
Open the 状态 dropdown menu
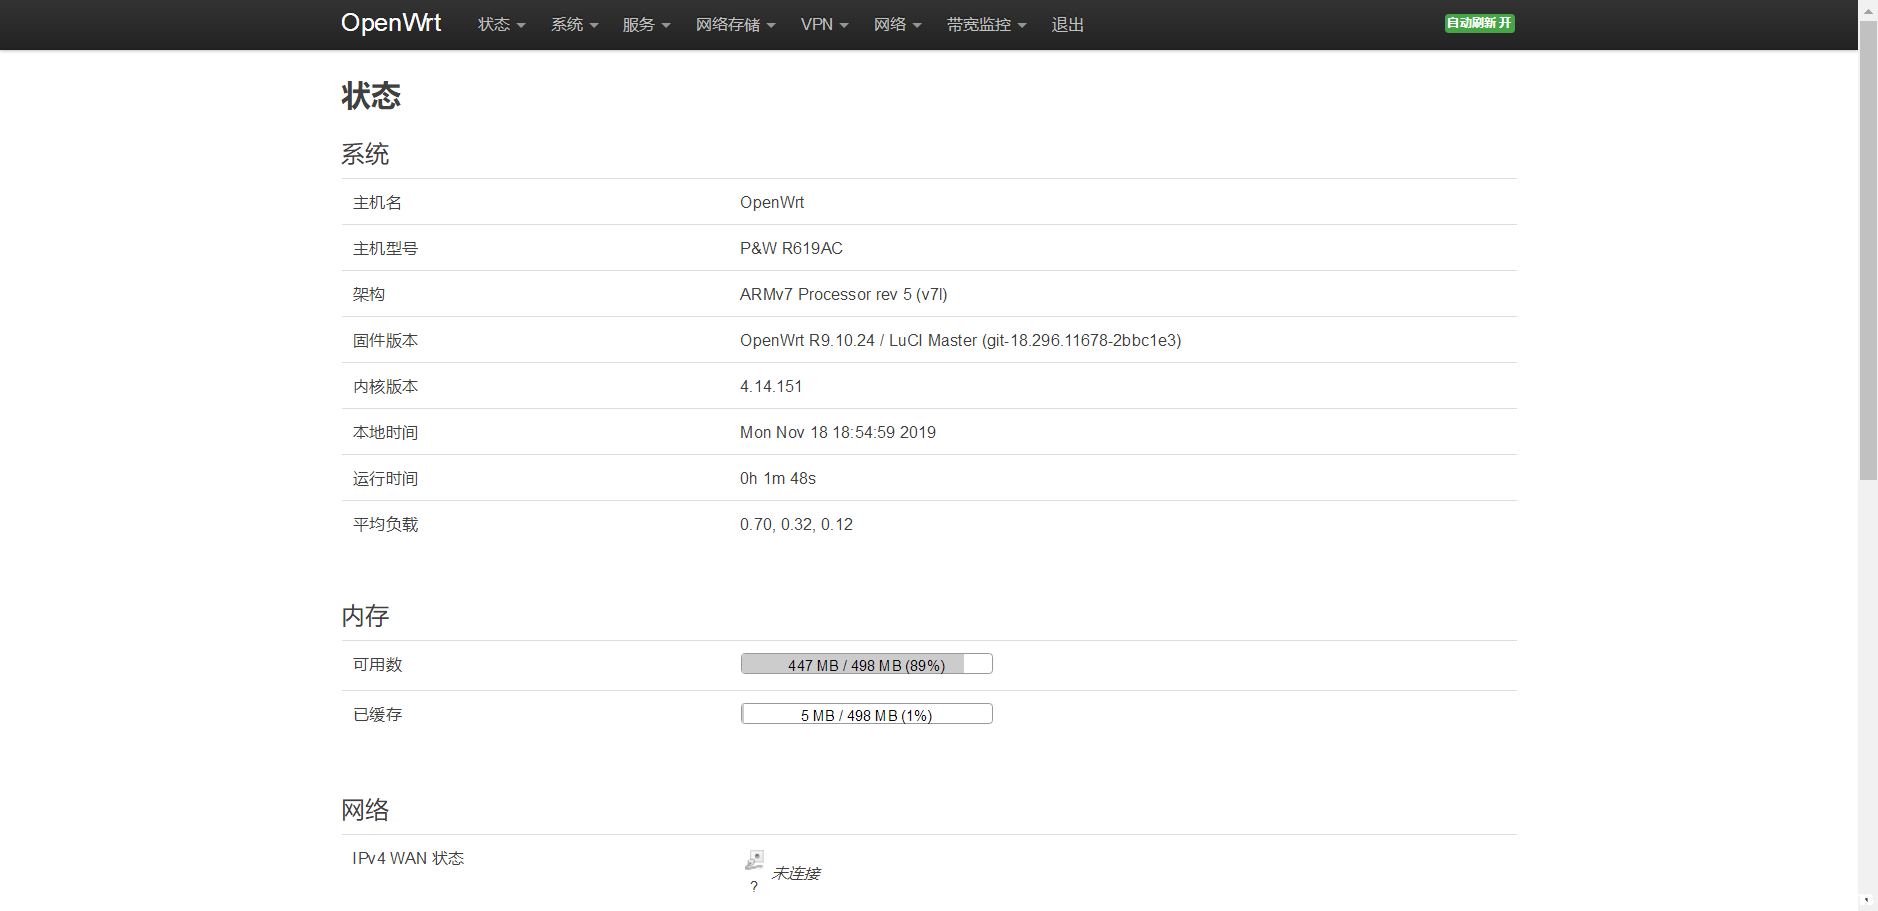(501, 25)
